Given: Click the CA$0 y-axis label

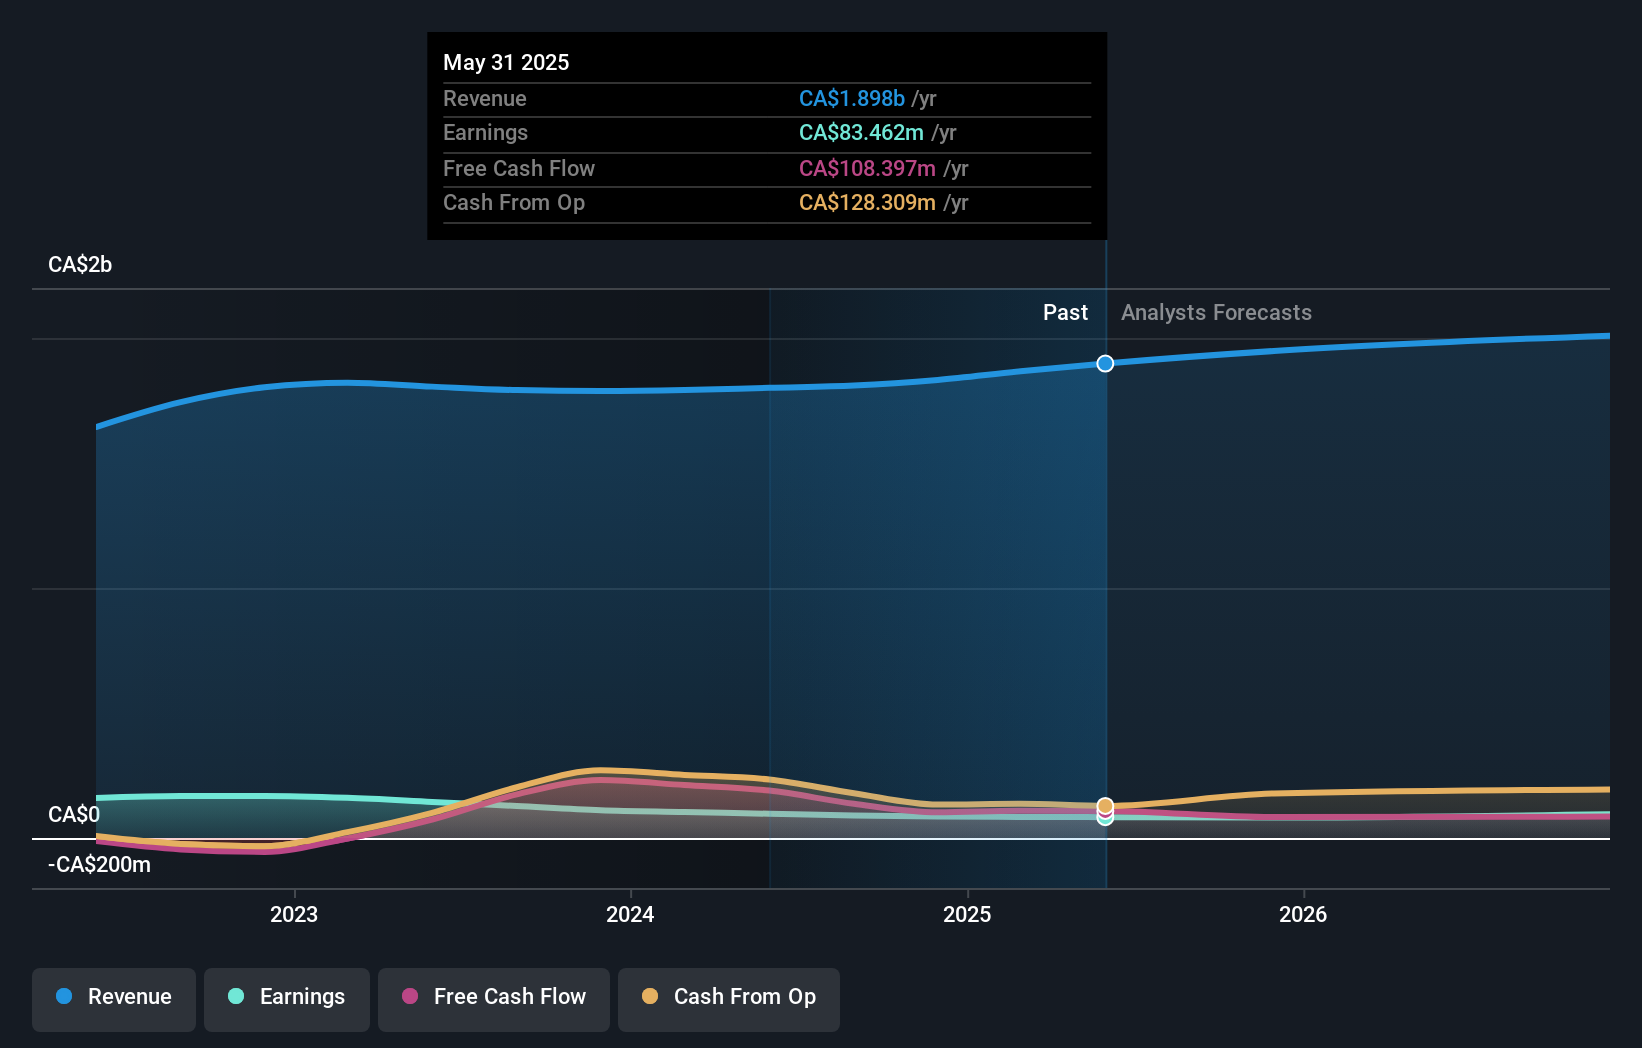Looking at the screenshot, I should pos(74,814).
